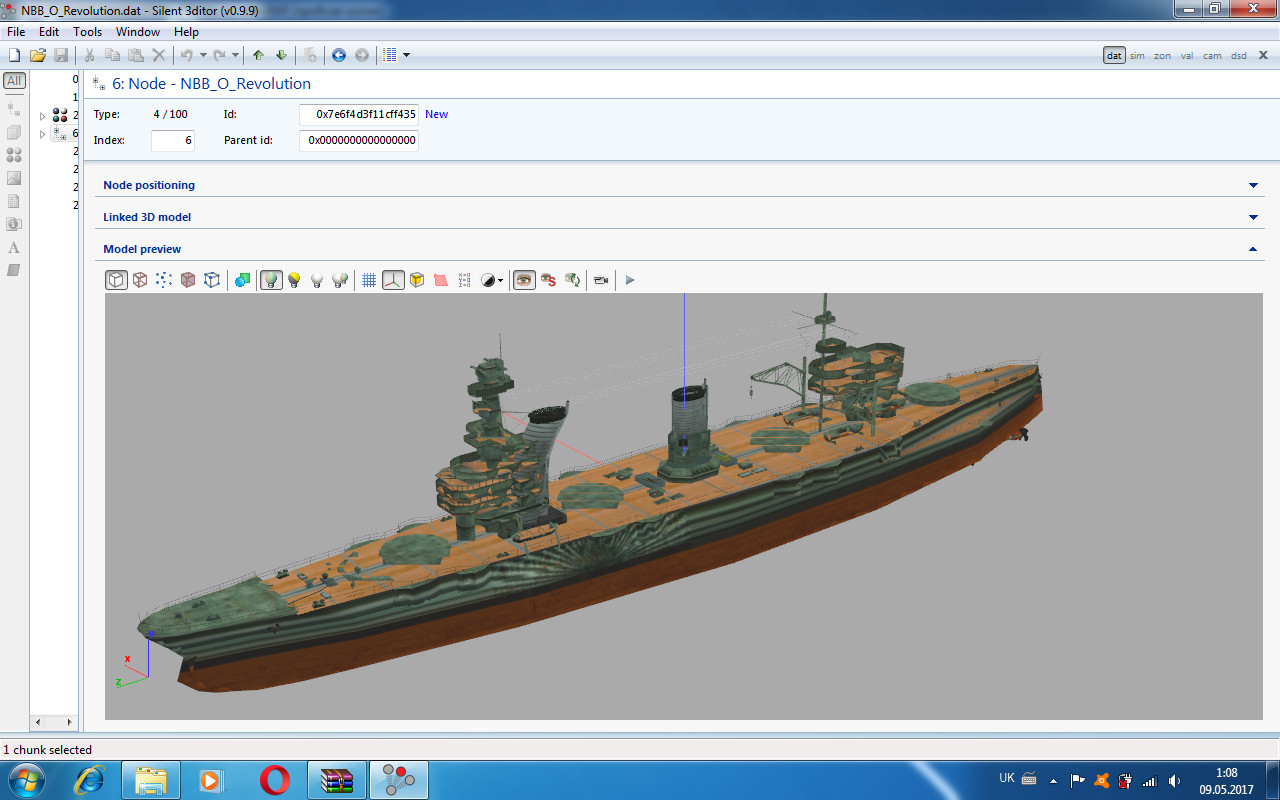This screenshot has width=1280, height=800.
Task: Open the Tools menu
Action: pos(87,32)
